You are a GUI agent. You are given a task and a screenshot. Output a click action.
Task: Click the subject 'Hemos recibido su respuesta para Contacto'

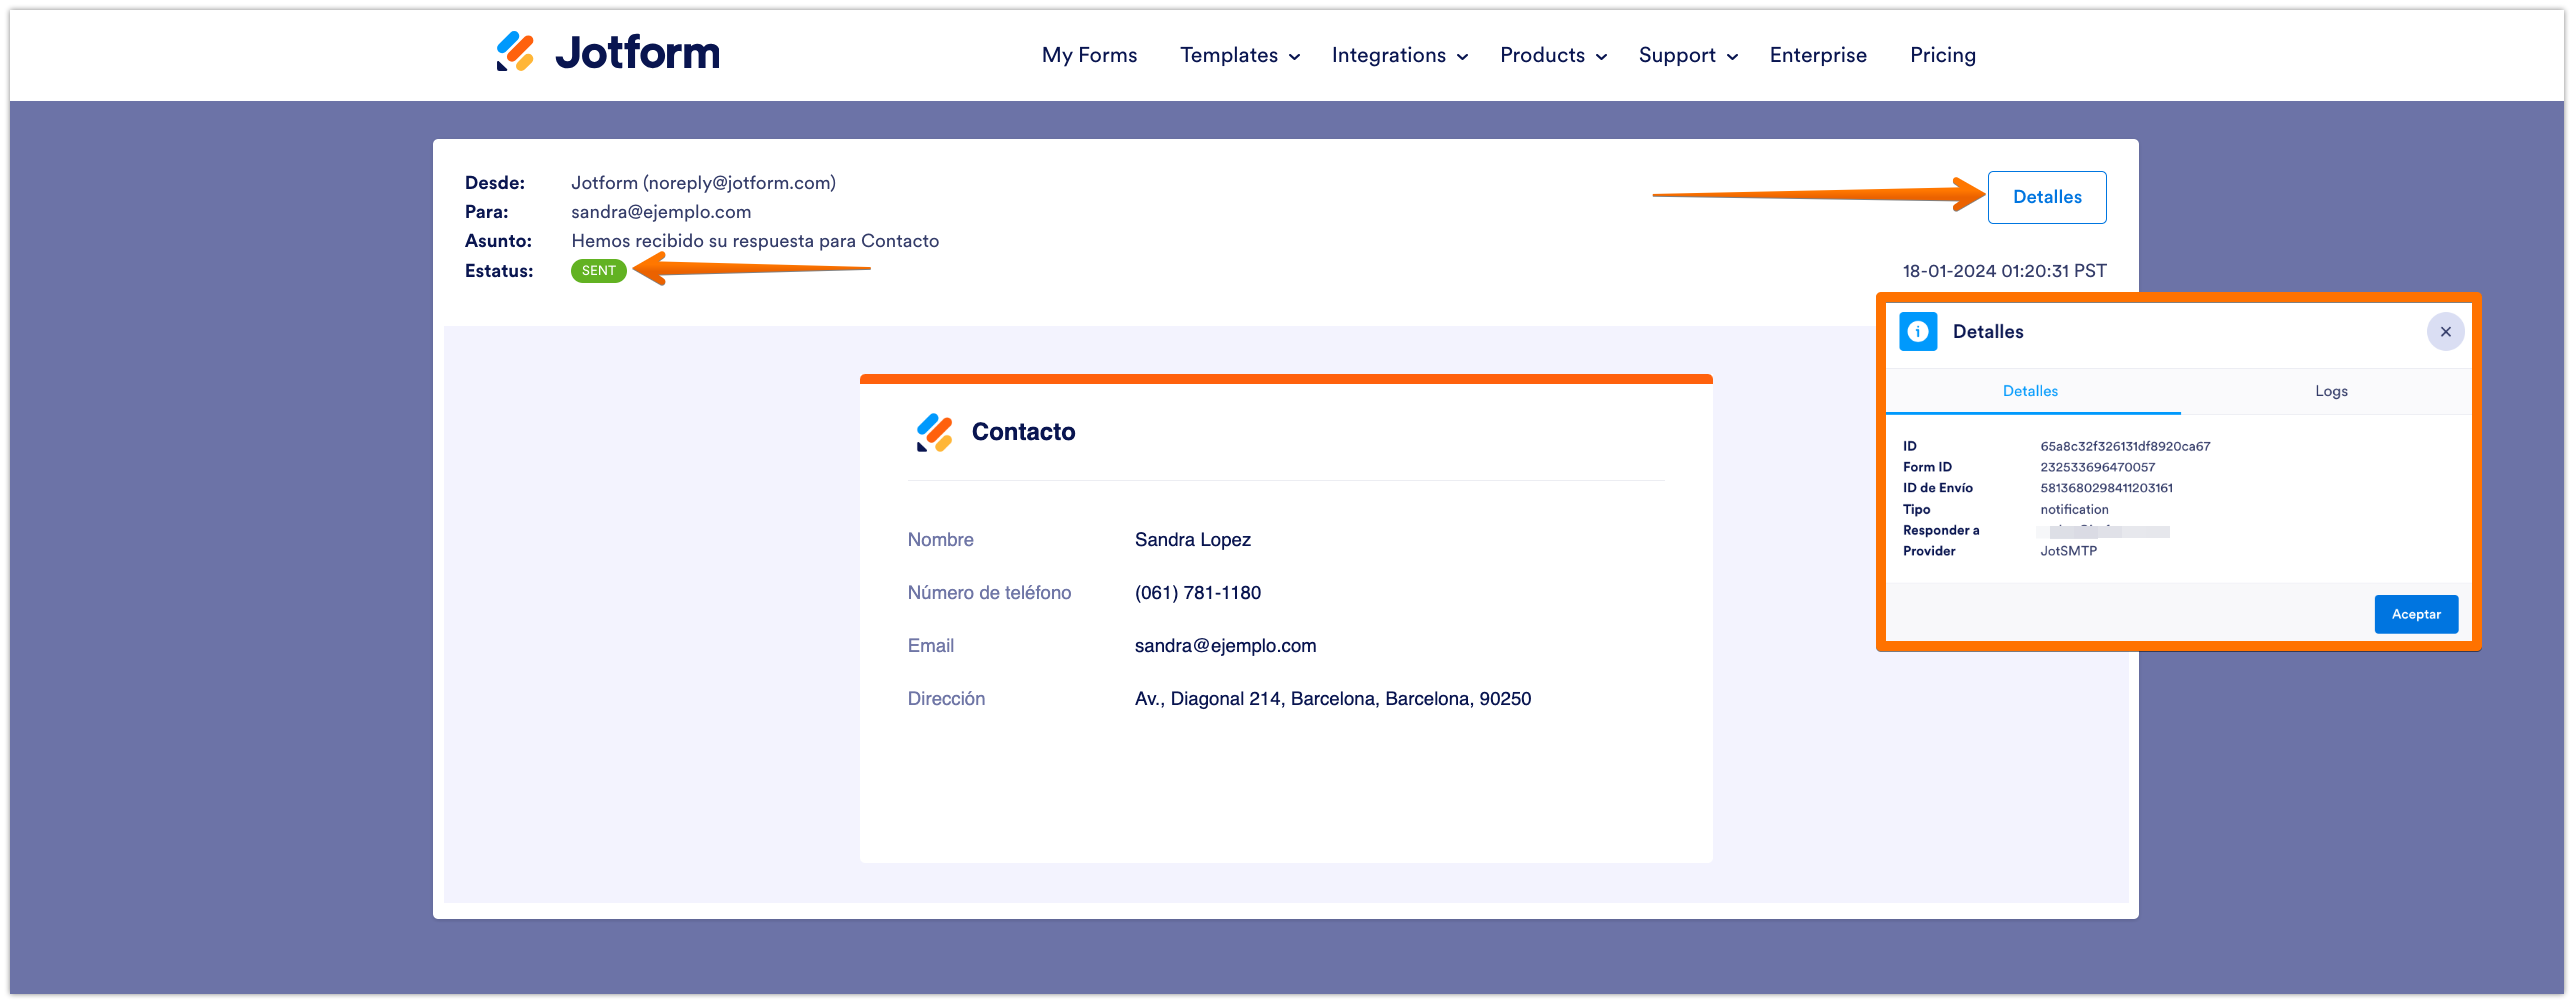(755, 241)
